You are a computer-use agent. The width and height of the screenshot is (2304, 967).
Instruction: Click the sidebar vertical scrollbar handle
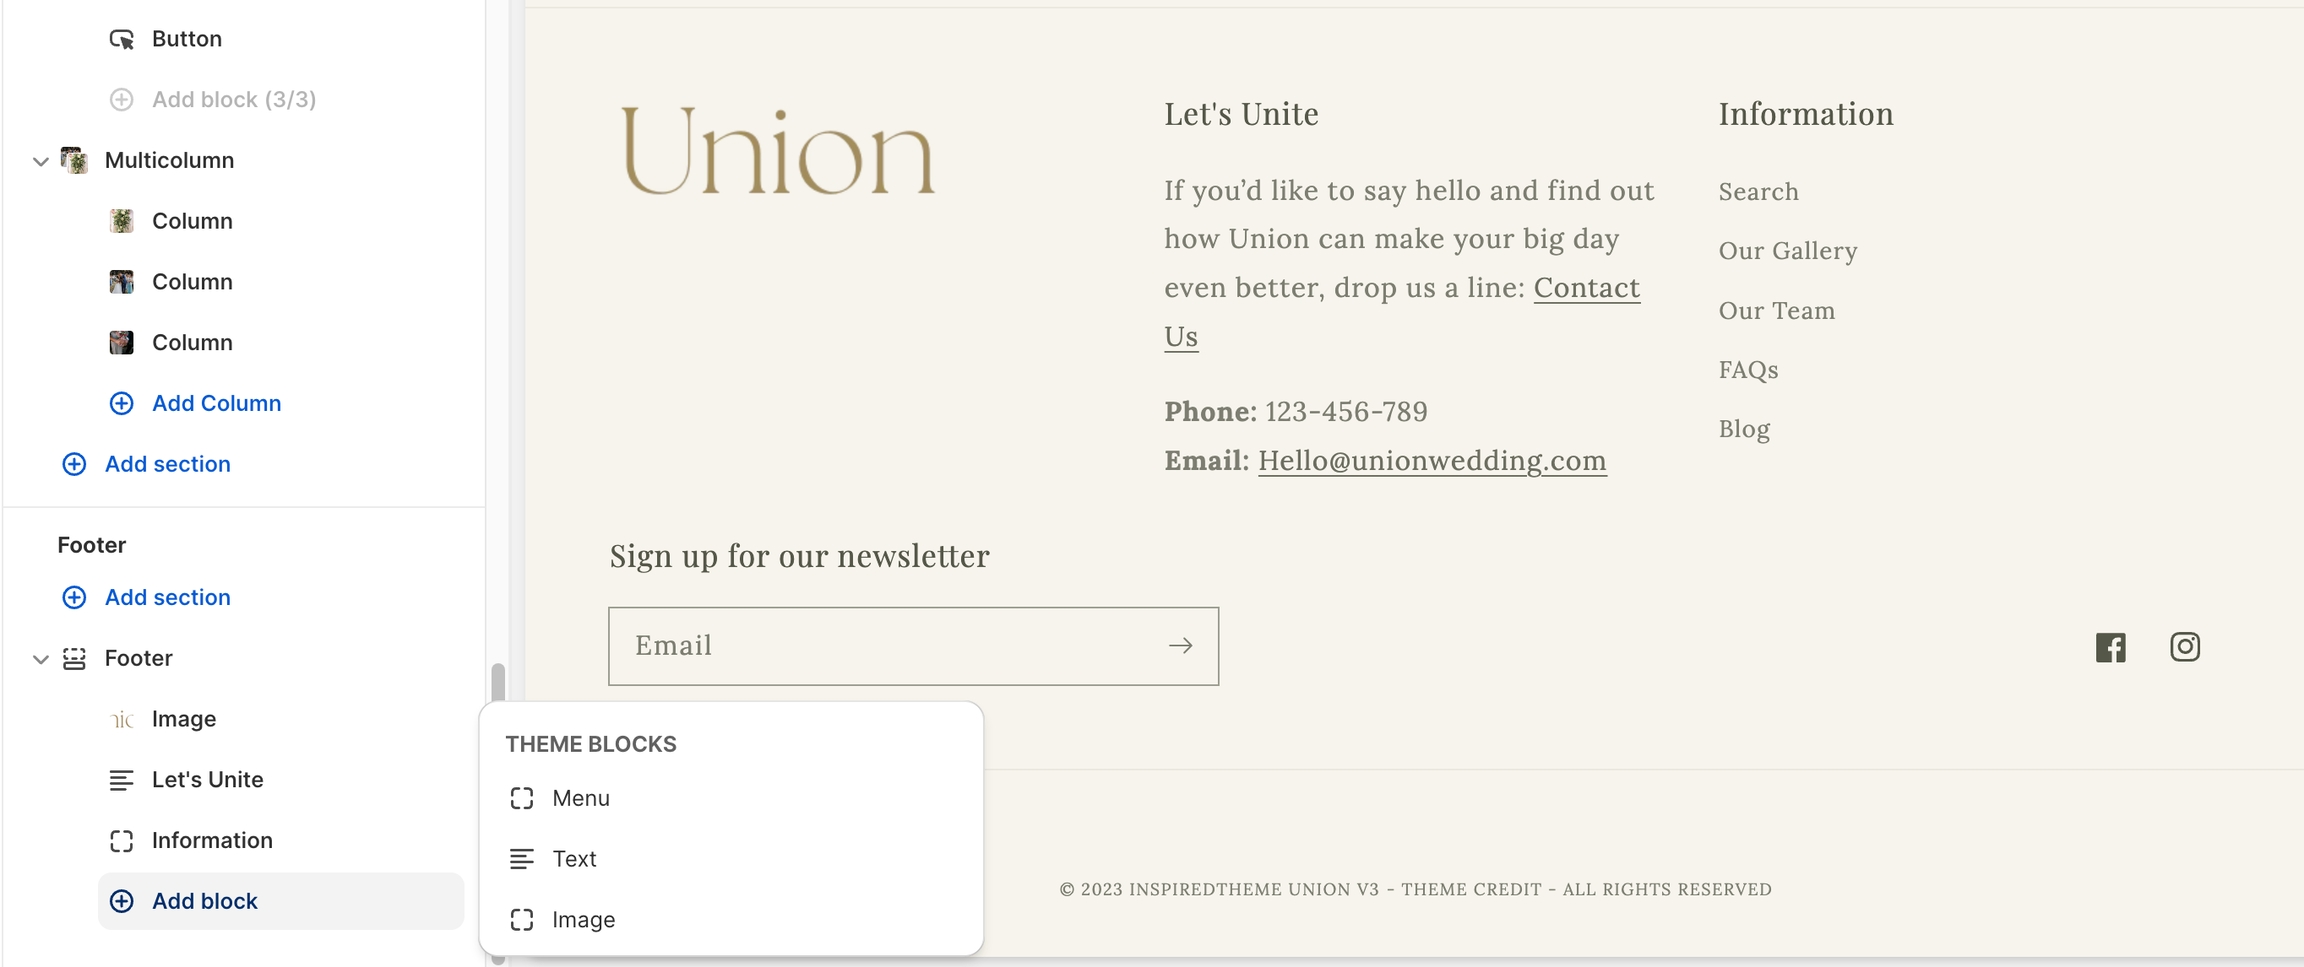click(x=497, y=683)
